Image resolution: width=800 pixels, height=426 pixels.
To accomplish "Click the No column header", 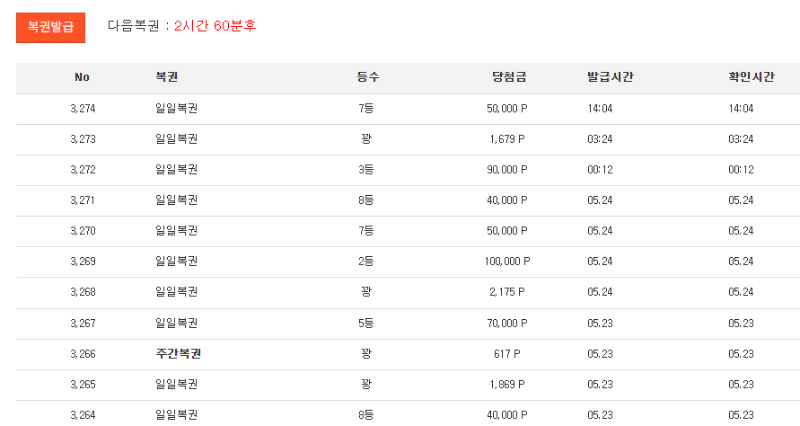I will pyautogui.click(x=82, y=77).
